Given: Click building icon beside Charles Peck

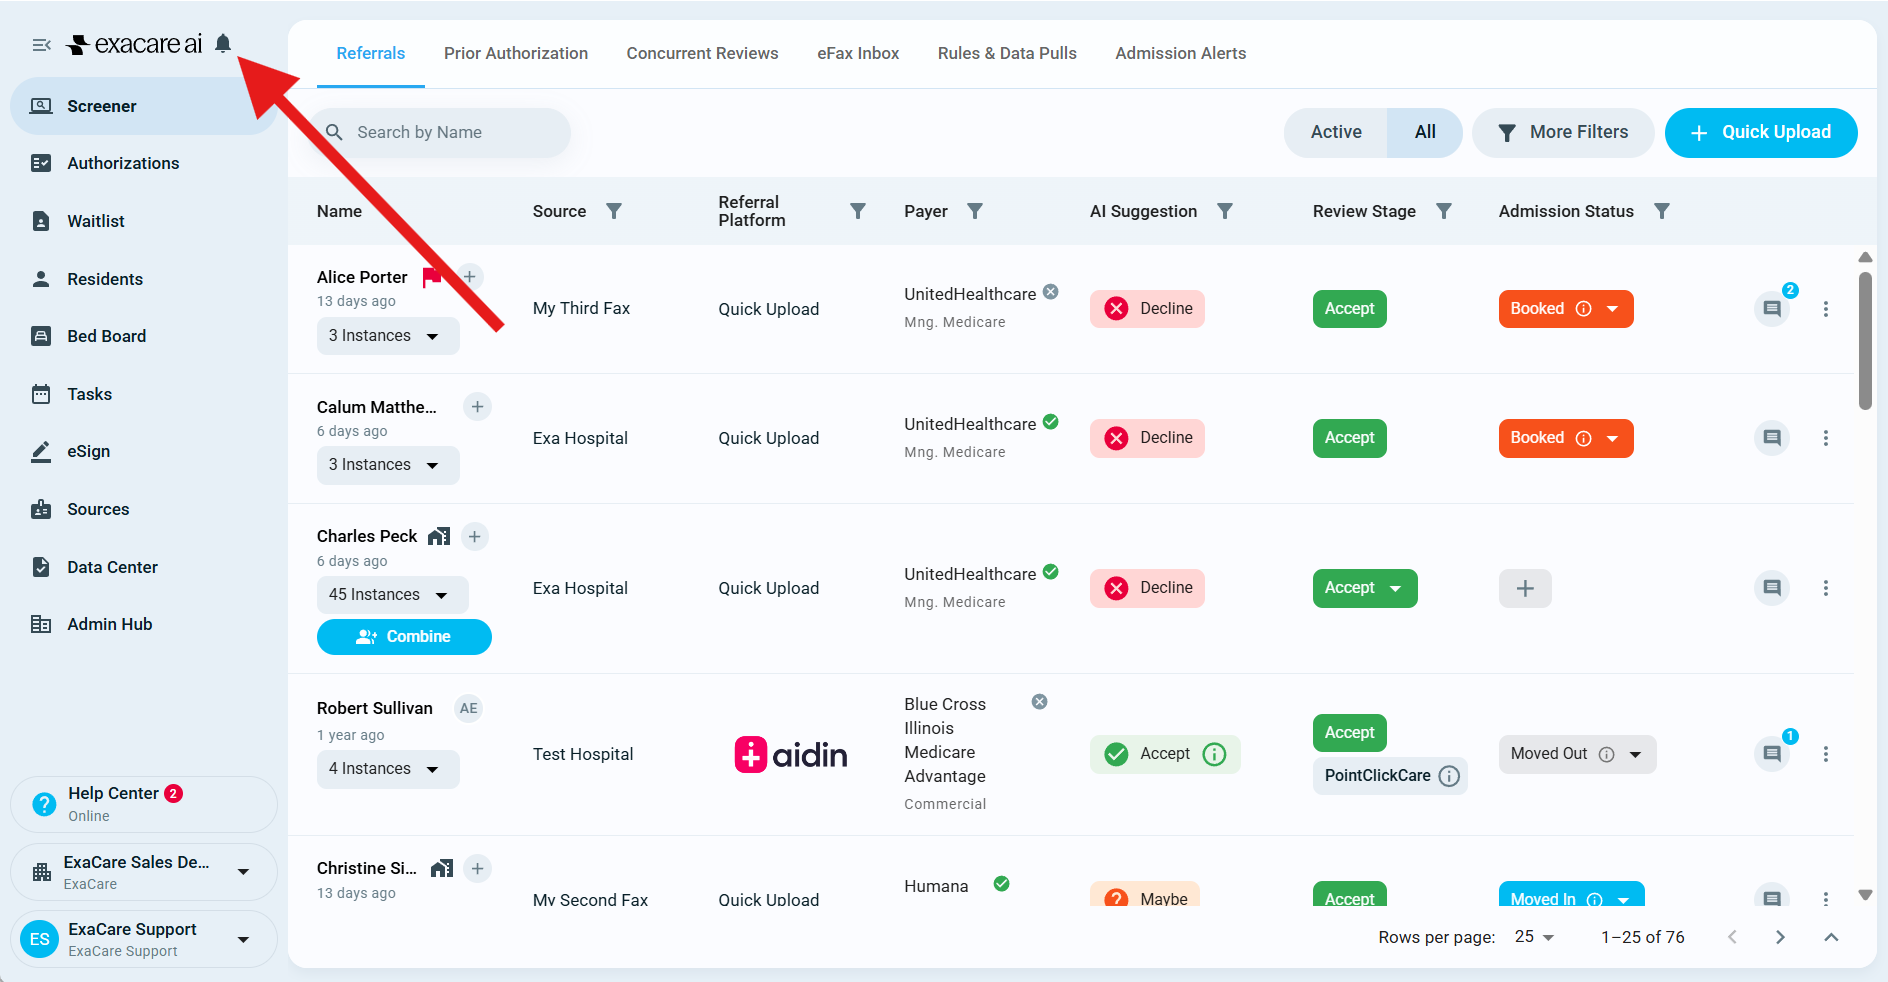Looking at the screenshot, I should pyautogui.click(x=439, y=537).
